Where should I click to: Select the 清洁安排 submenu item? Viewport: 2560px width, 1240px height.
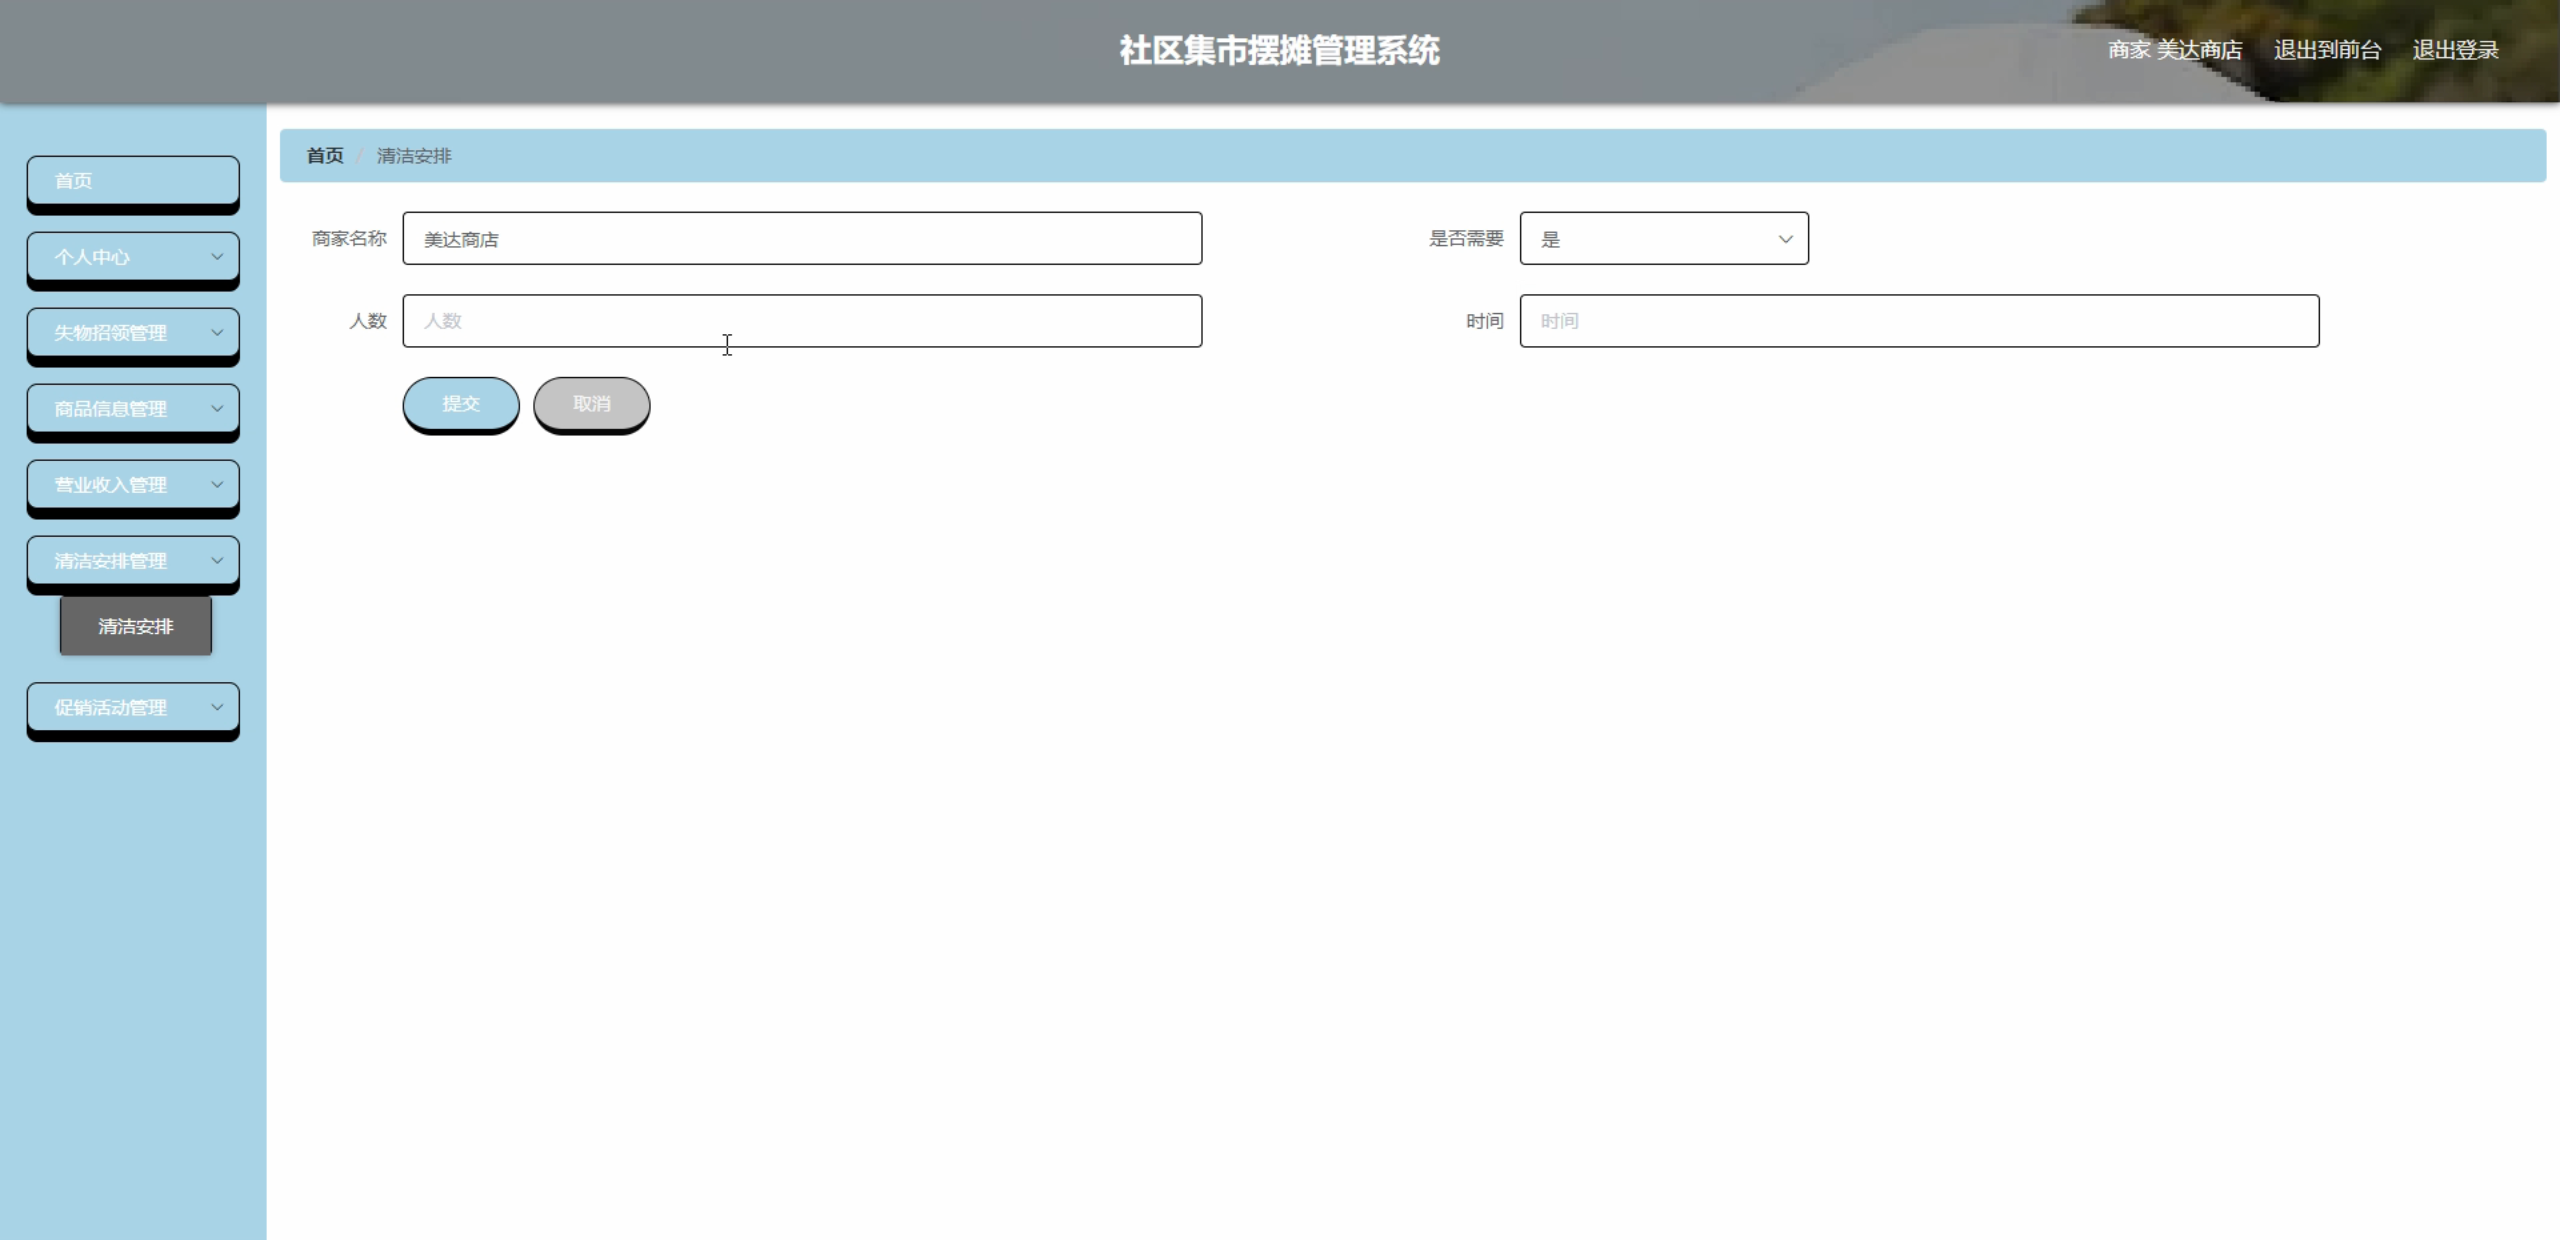coord(136,627)
